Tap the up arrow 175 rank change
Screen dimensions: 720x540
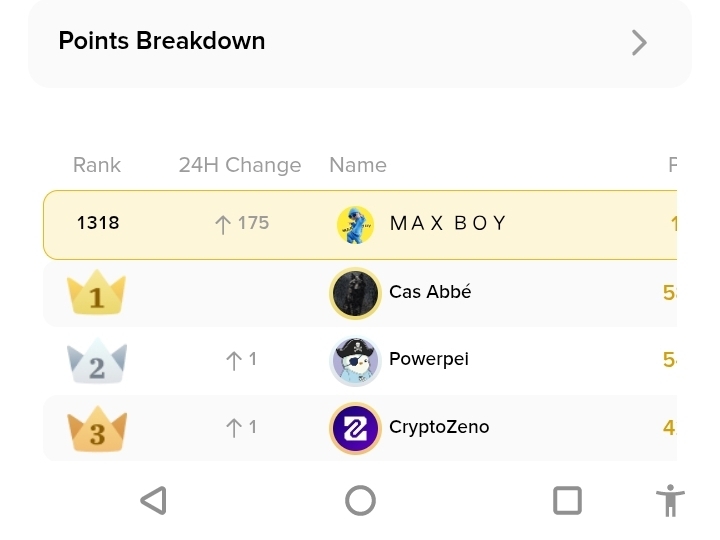[242, 223]
